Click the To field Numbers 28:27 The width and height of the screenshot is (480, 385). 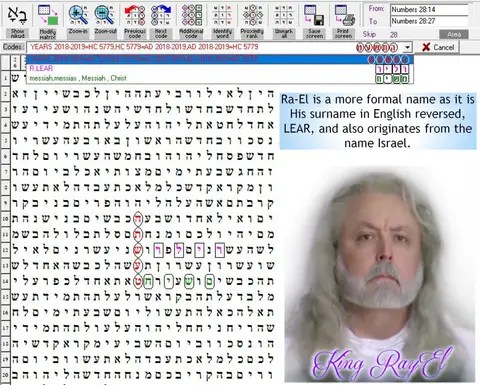[x=429, y=21]
